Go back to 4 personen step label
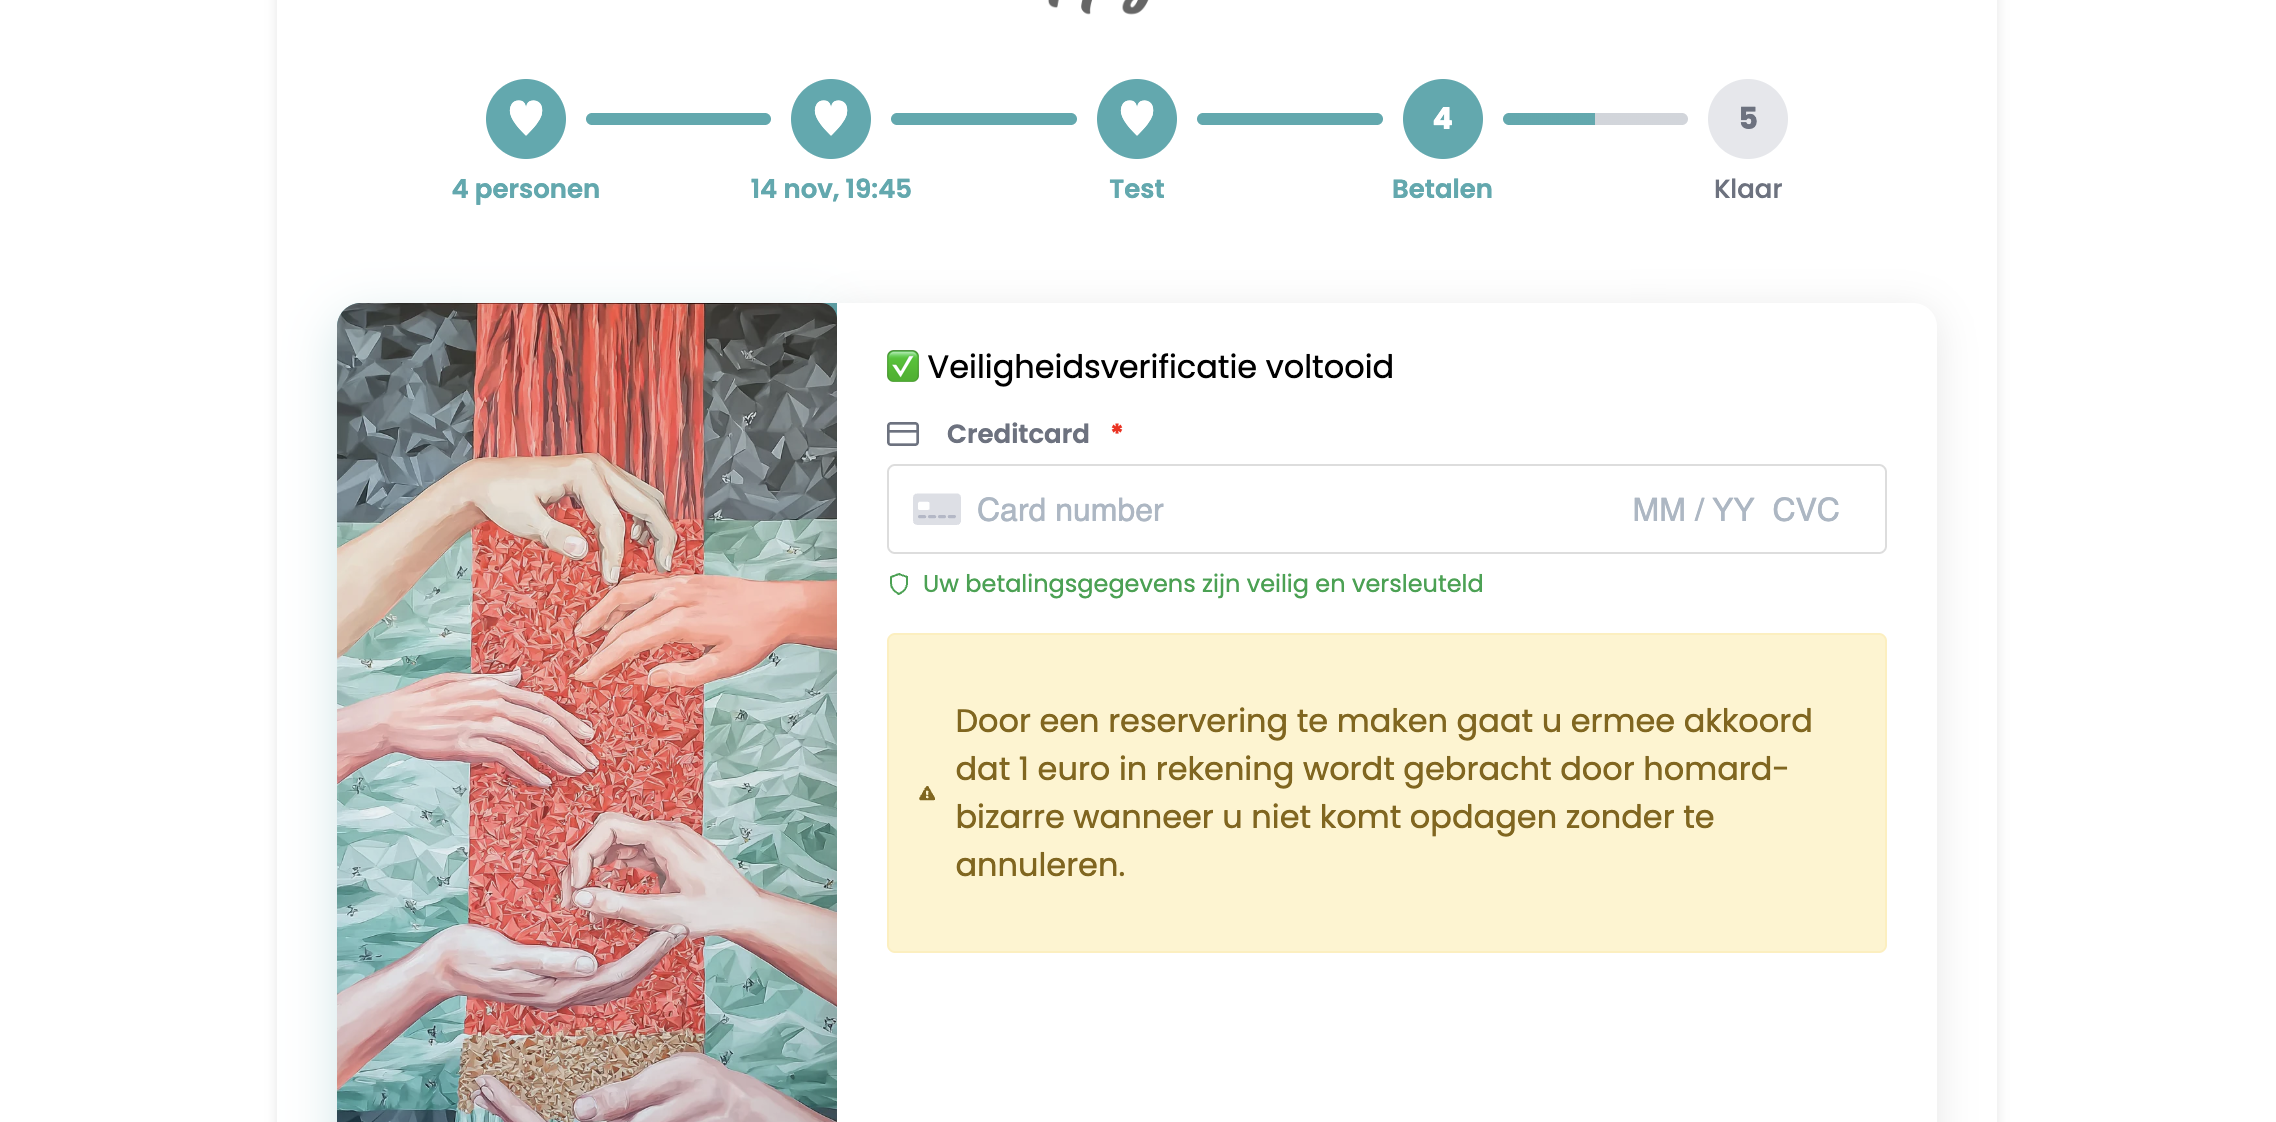The image size is (2276, 1122). pos(526,189)
